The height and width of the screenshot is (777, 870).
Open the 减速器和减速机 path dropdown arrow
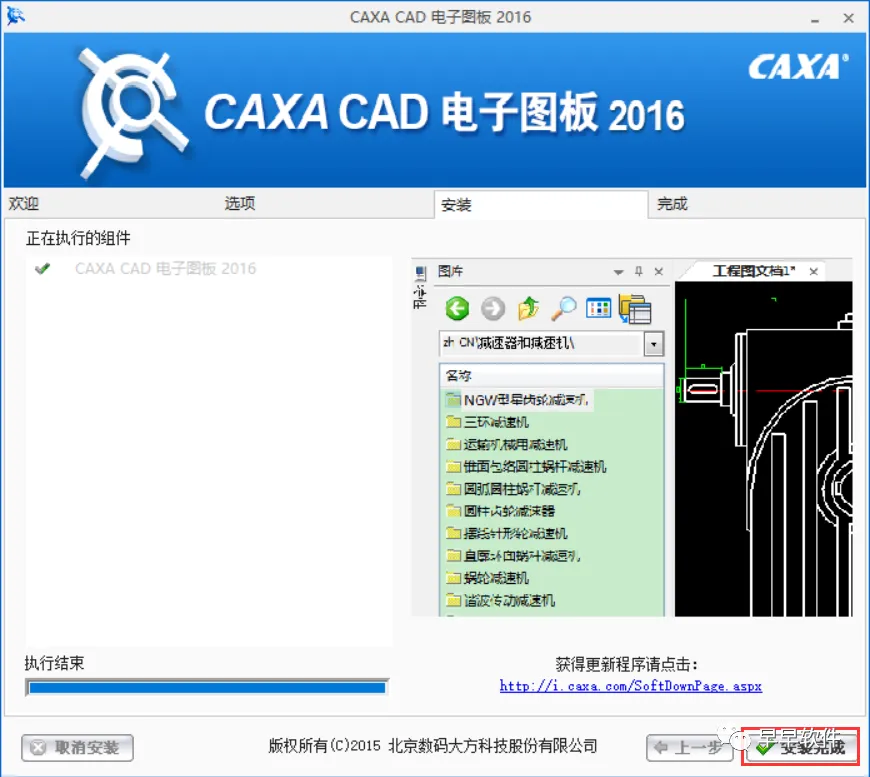click(654, 344)
